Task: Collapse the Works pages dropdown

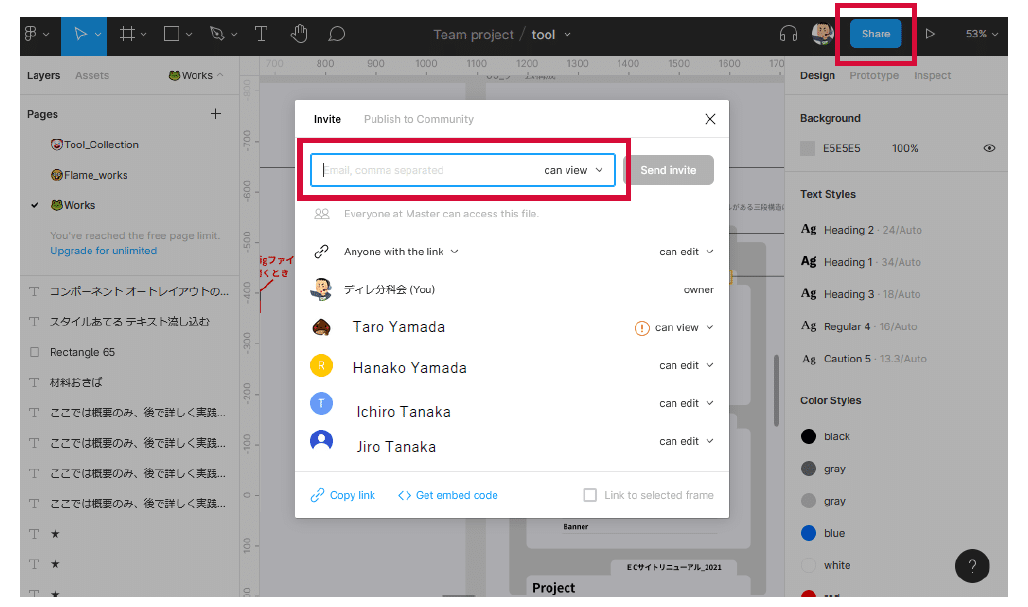Action: [196, 75]
